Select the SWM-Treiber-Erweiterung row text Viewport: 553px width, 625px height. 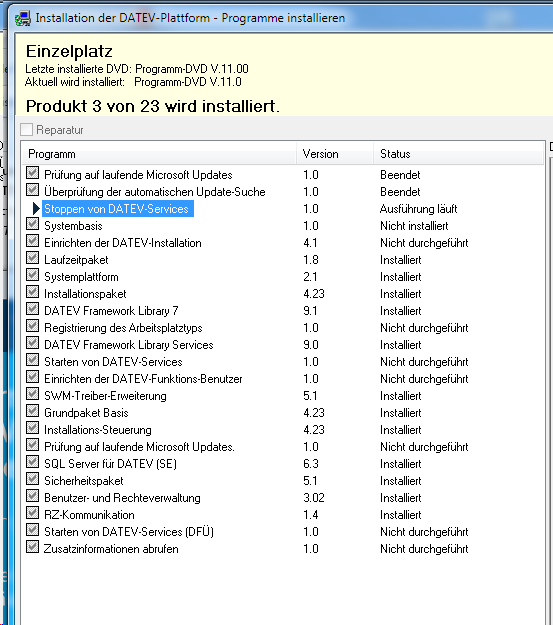coord(105,396)
